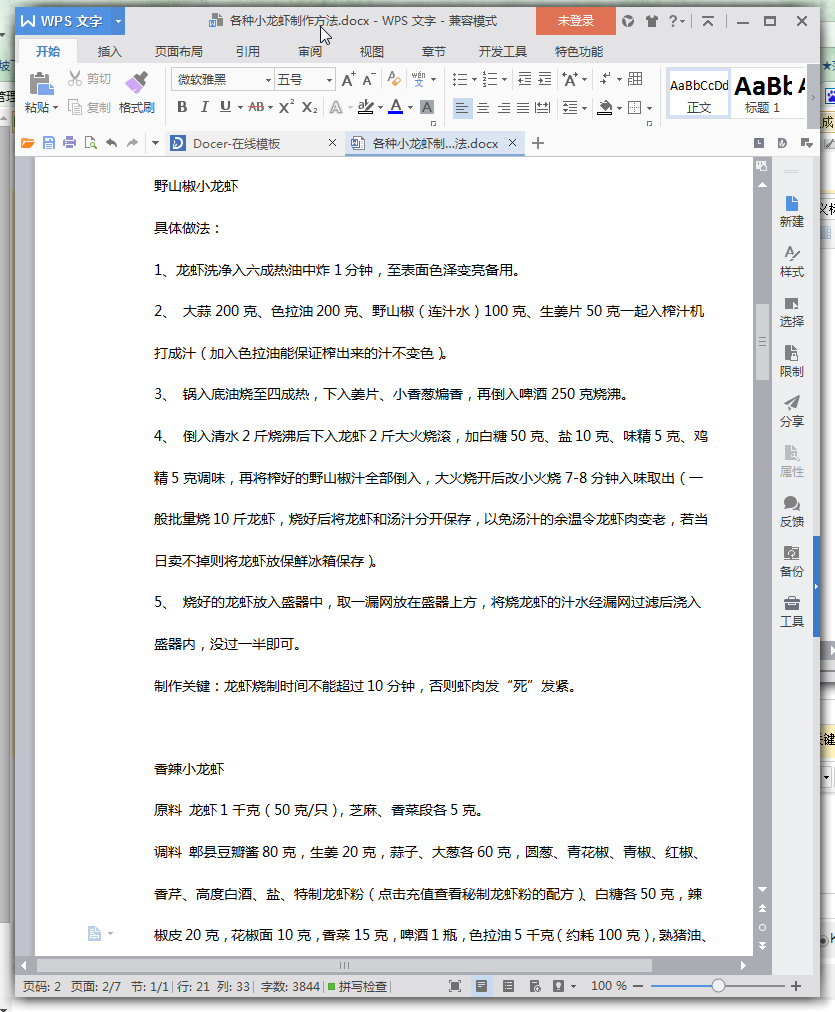Screen dimensions: 835x1012
Task: Open the phonetic guide (wén) icon
Action: click(419, 79)
